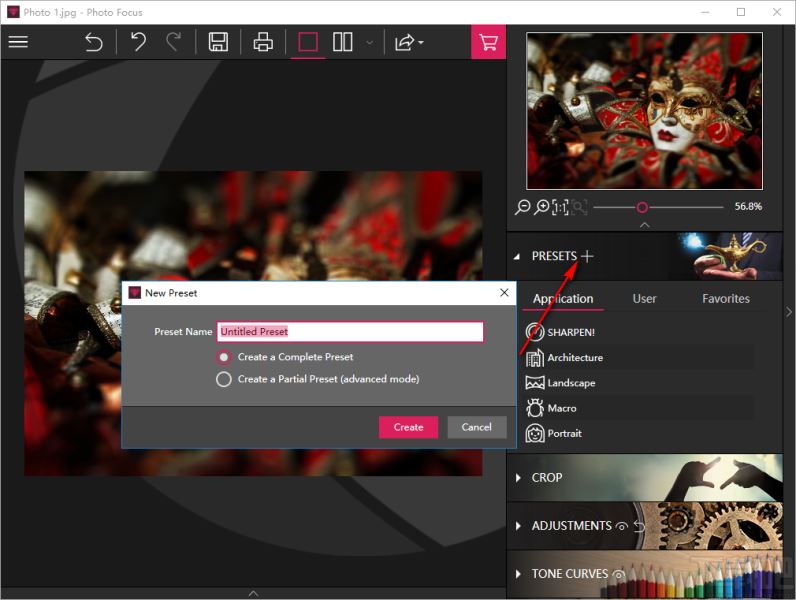The image size is (796, 600).
Task: Select Create a Complete Preset option
Action: (284, 357)
